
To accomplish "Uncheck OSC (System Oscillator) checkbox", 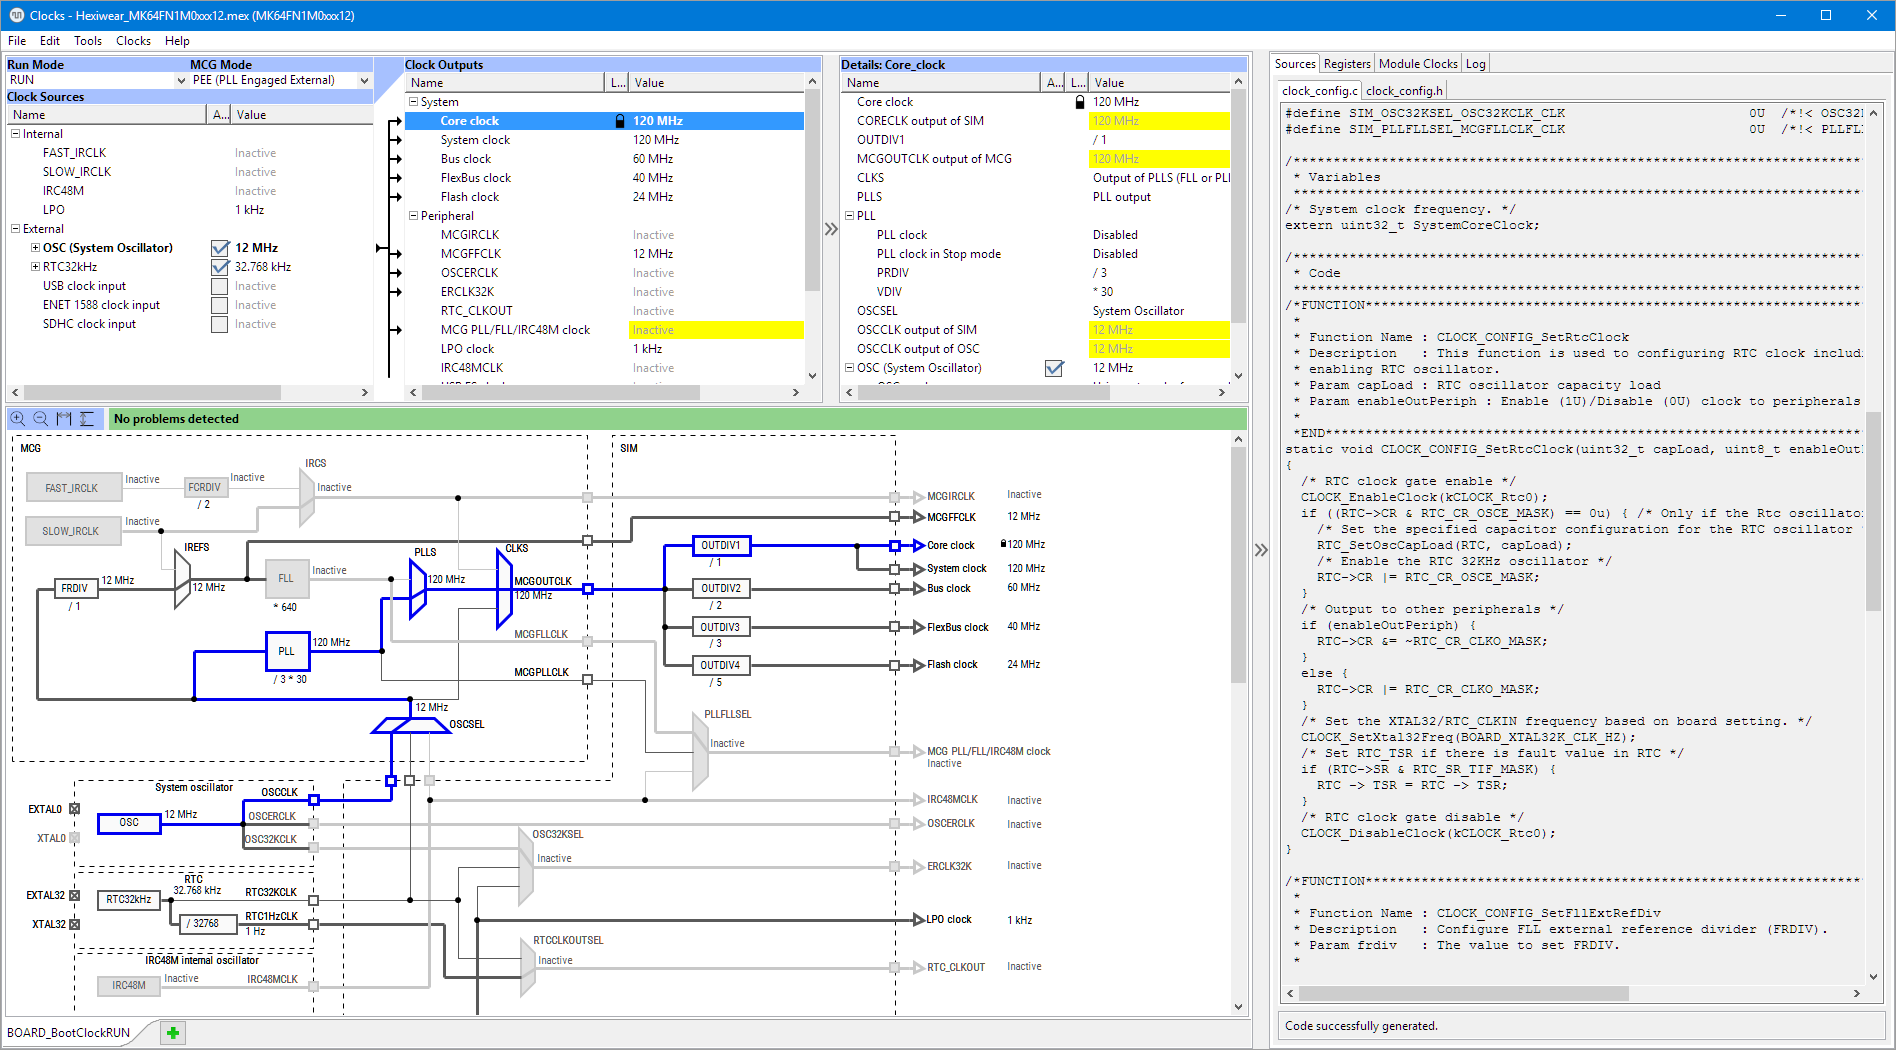I will (220, 248).
